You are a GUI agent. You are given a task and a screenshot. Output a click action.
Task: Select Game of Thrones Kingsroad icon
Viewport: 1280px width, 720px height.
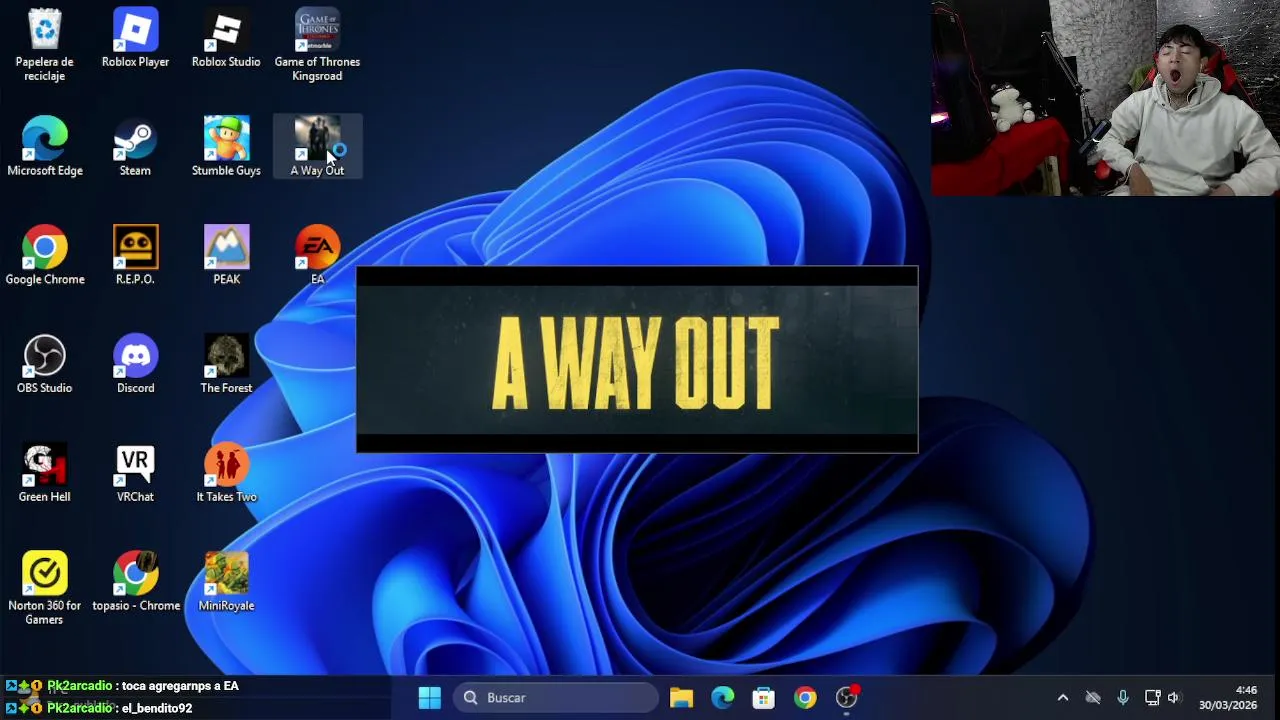click(x=317, y=45)
